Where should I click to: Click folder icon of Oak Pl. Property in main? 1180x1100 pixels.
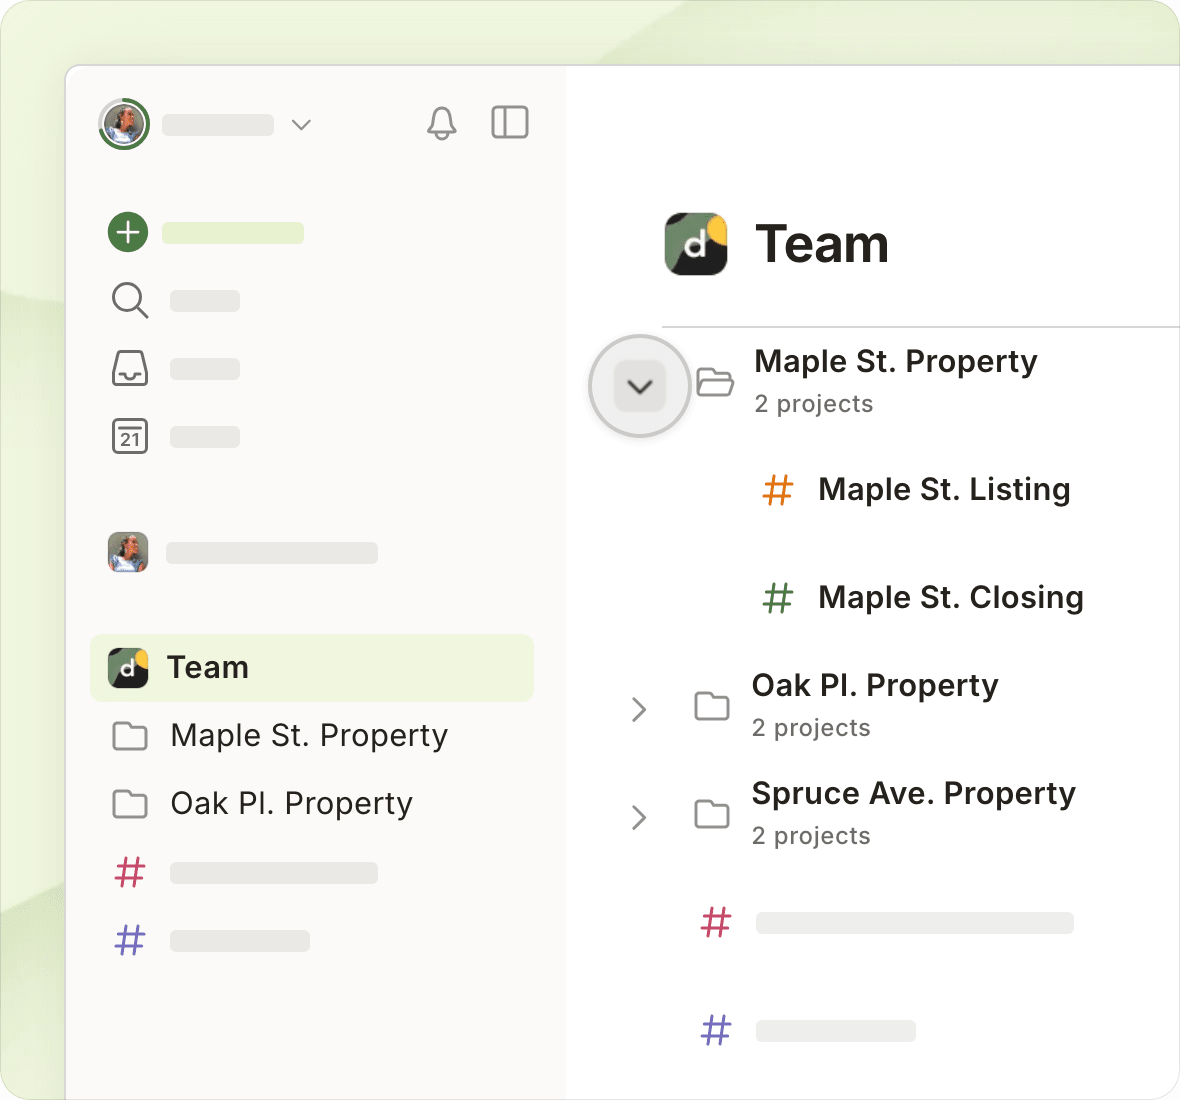click(x=711, y=706)
